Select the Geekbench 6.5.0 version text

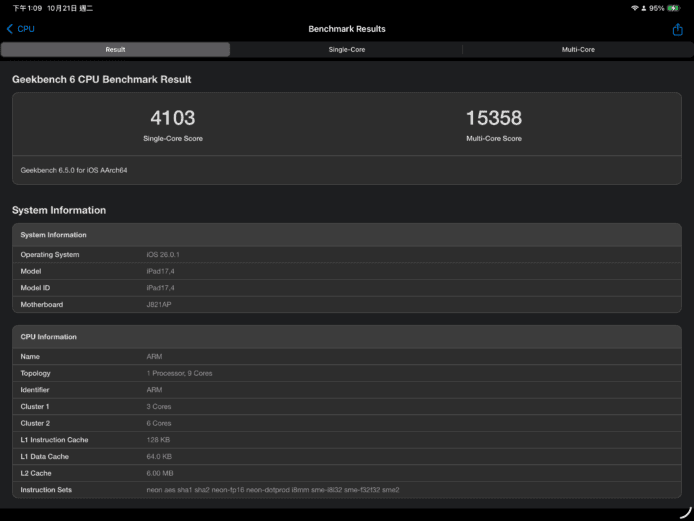tap(74, 170)
